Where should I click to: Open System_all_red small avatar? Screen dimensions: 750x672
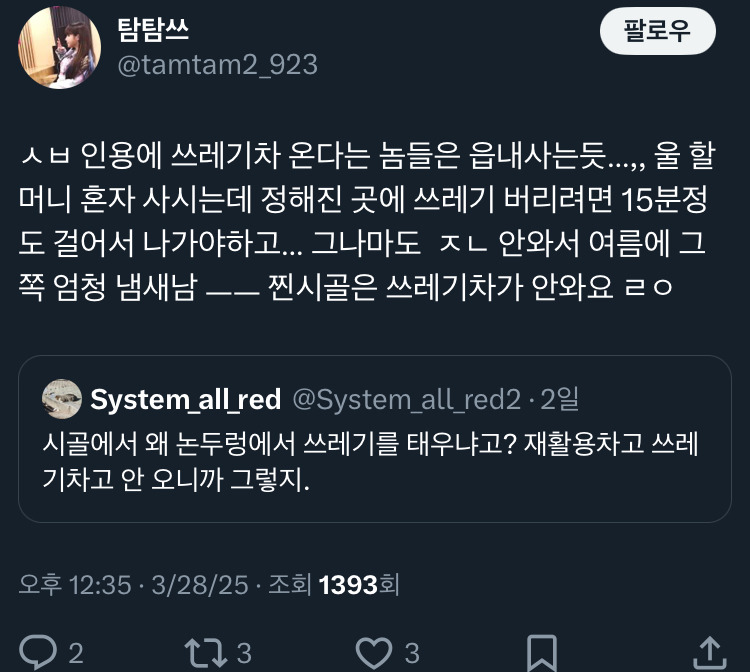coord(62,399)
